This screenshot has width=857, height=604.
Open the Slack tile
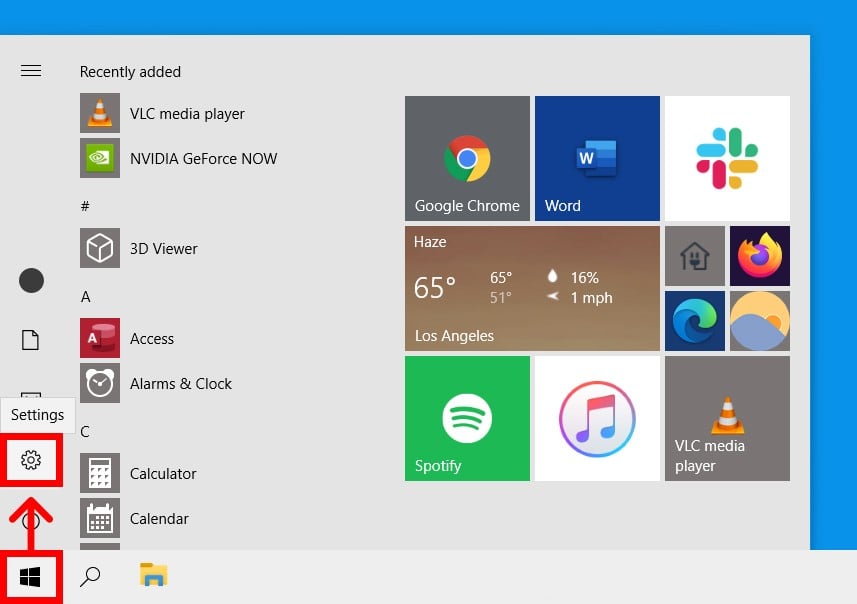pyautogui.click(x=727, y=158)
